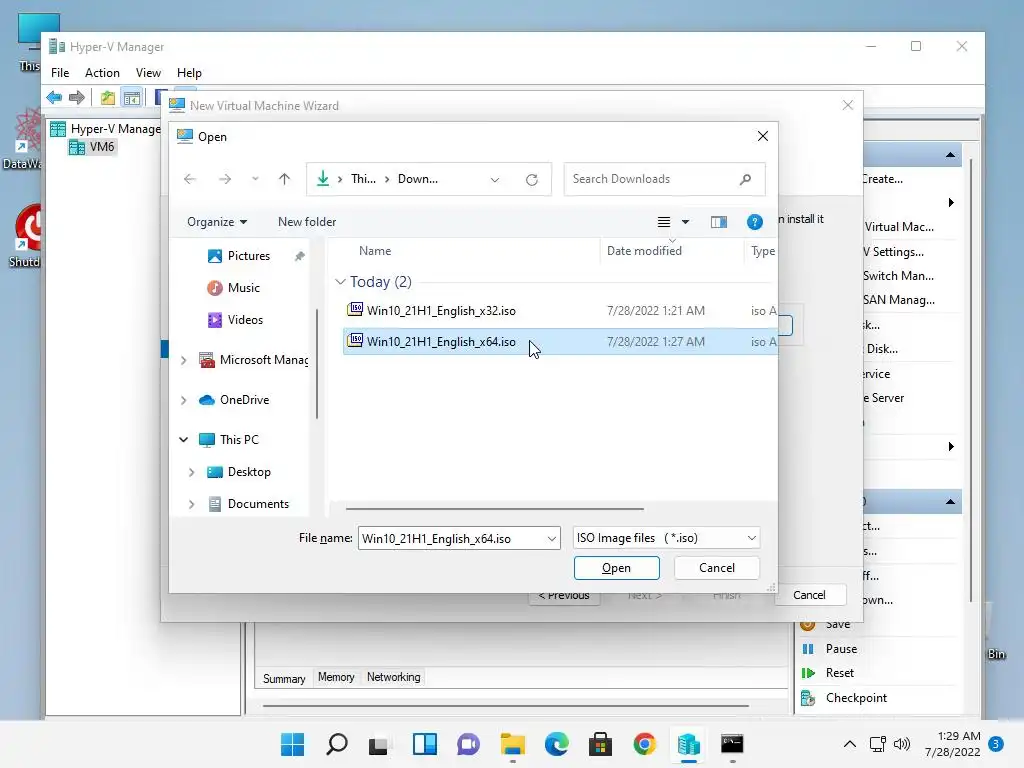Screen dimensions: 1024x768
Task: Create a New folder
Action: pos(307,222)
